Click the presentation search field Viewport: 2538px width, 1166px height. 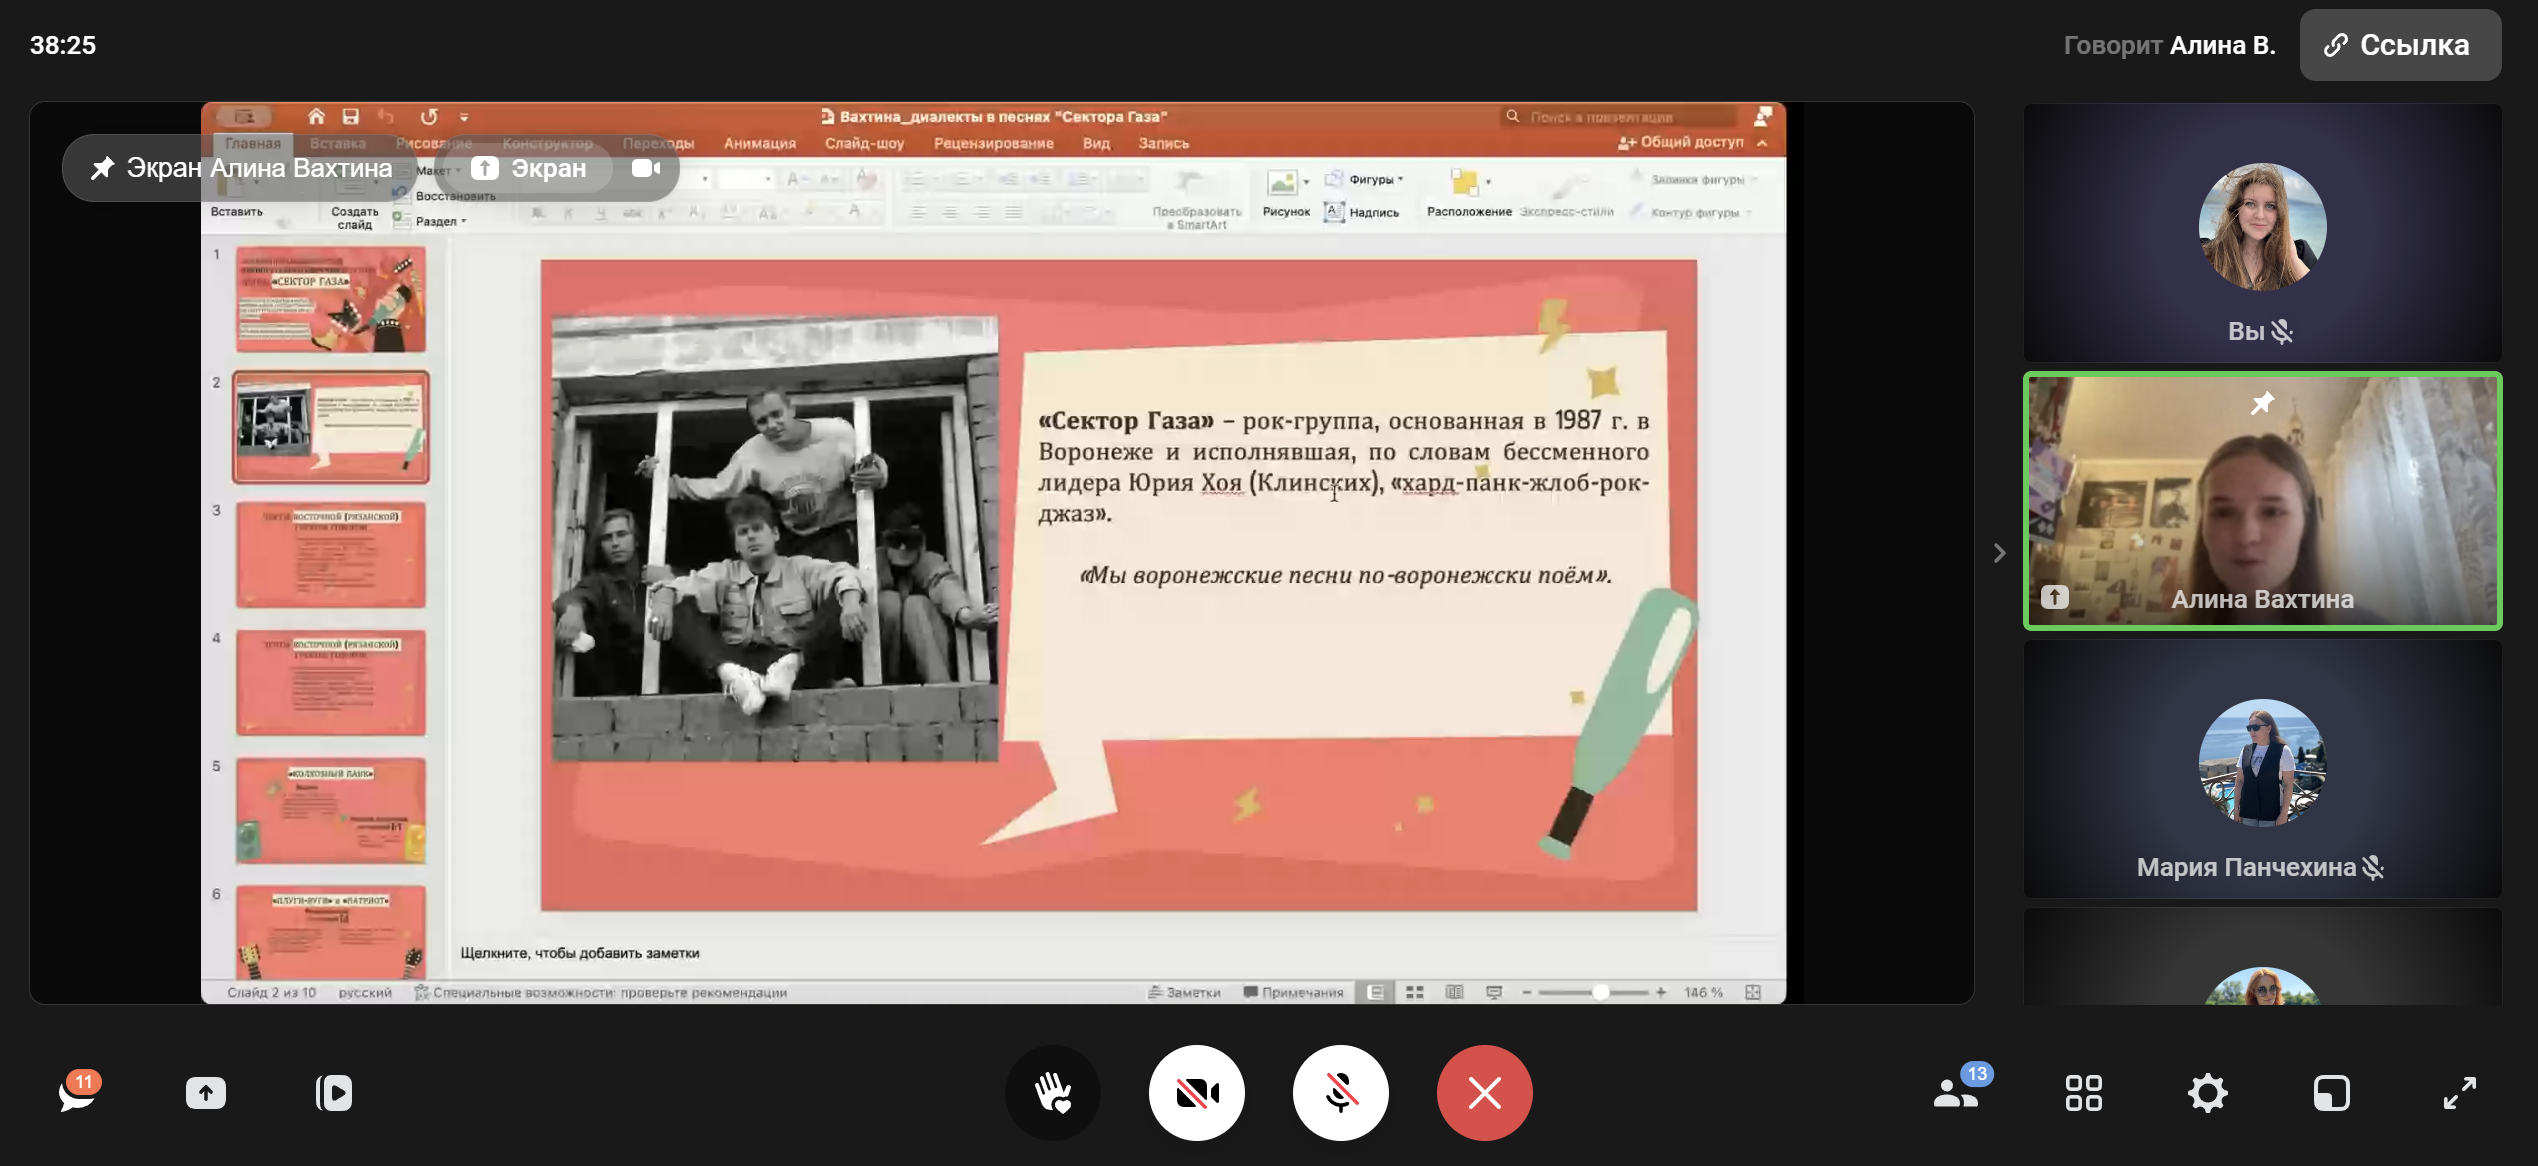pos(1620,117)
